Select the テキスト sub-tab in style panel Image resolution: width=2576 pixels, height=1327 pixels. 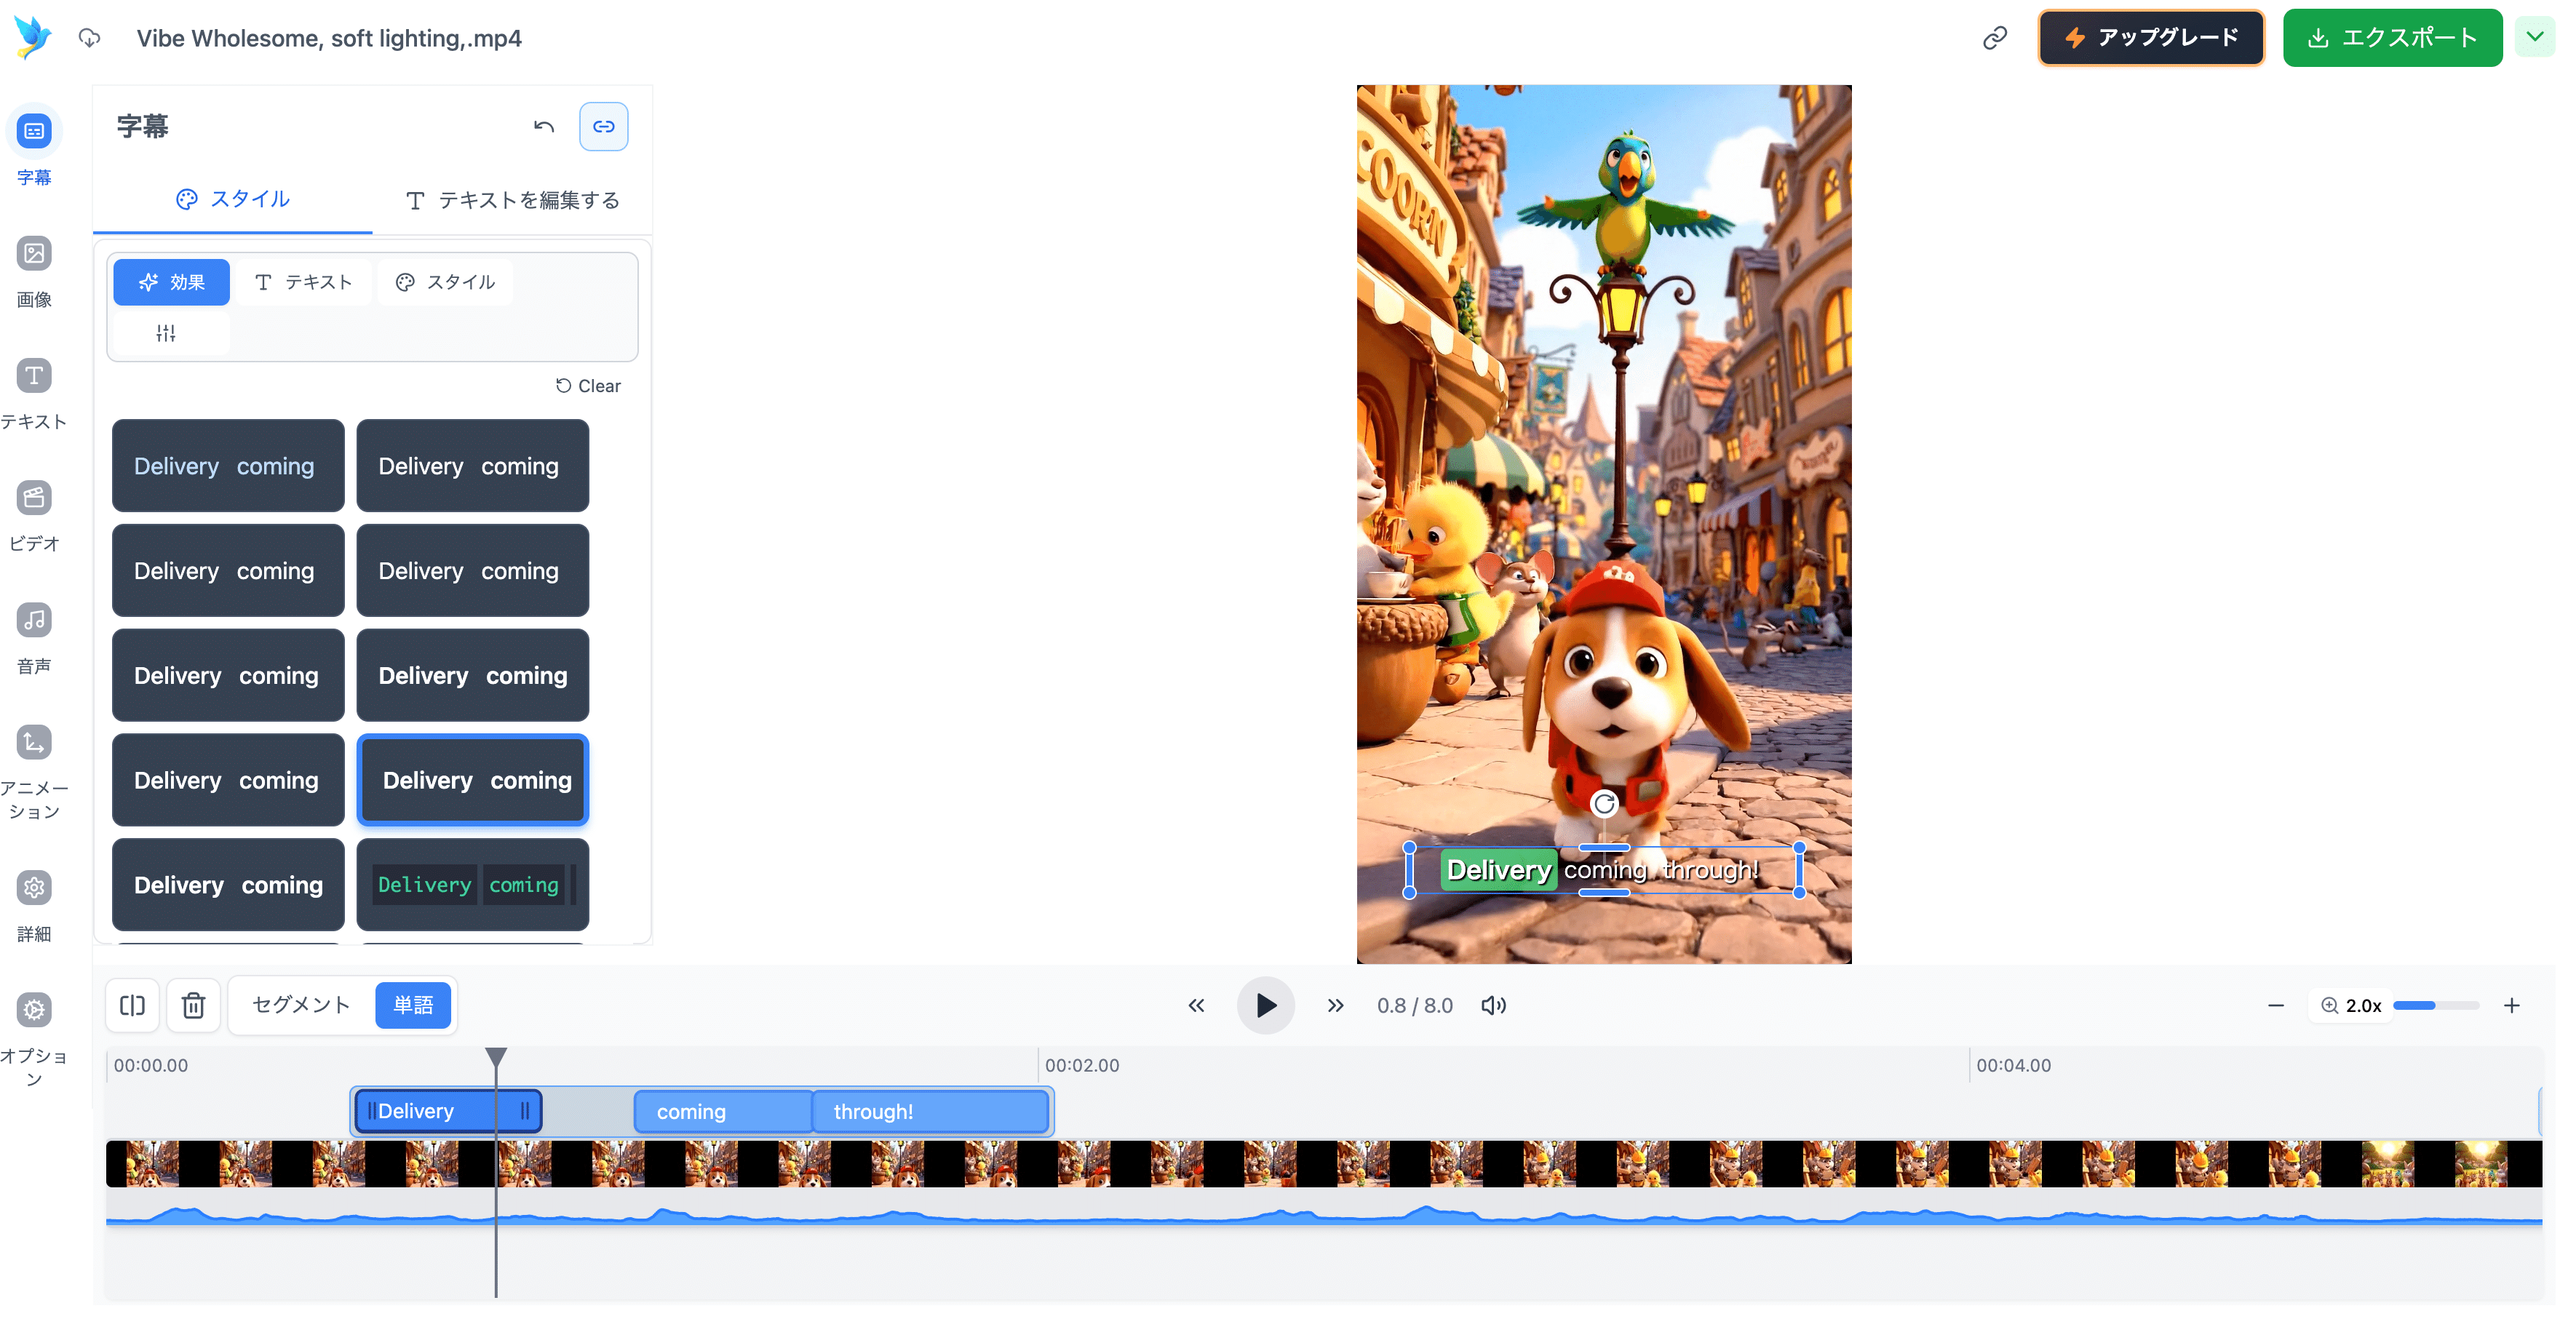(x=304, y=282)
